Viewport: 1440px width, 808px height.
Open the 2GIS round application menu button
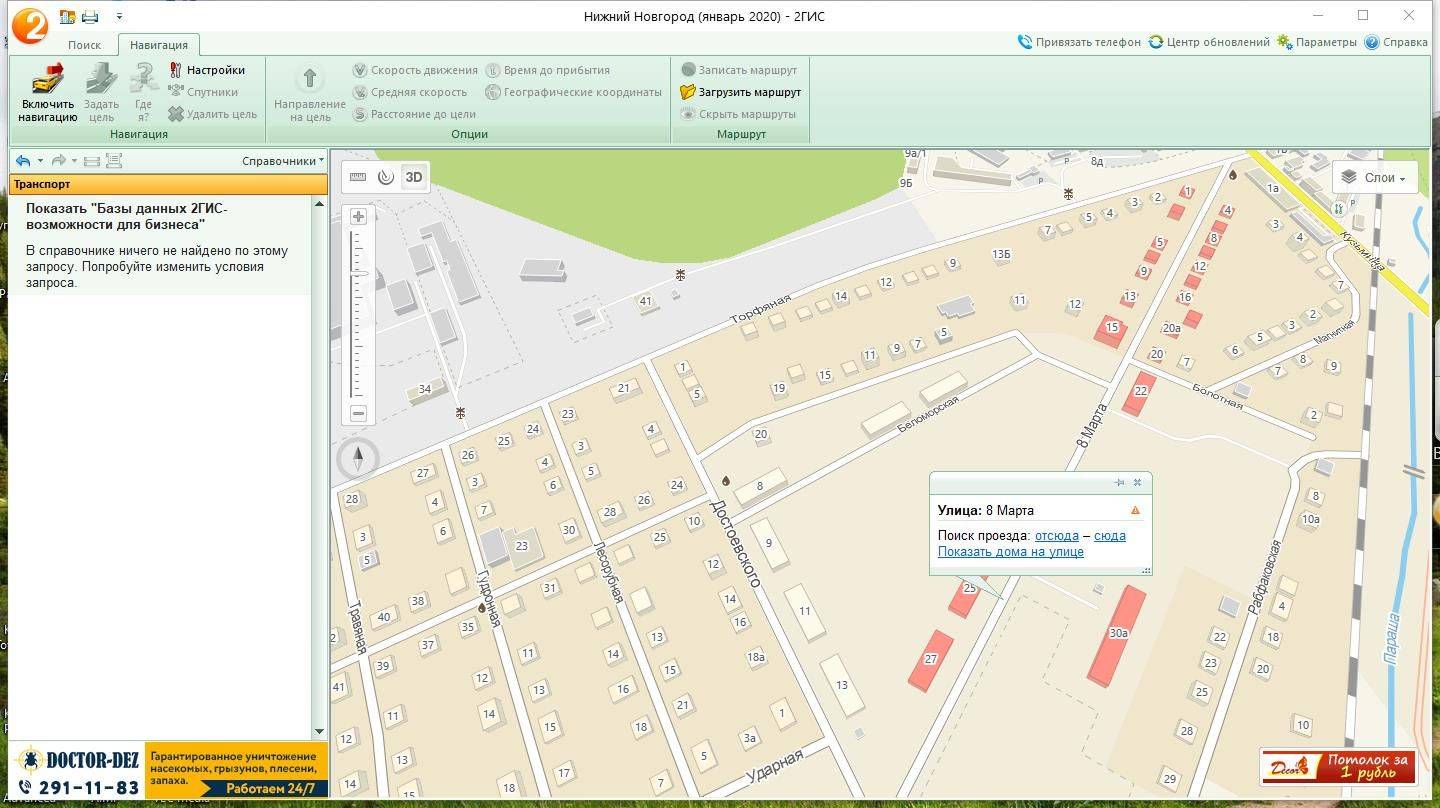pos(30,25)
